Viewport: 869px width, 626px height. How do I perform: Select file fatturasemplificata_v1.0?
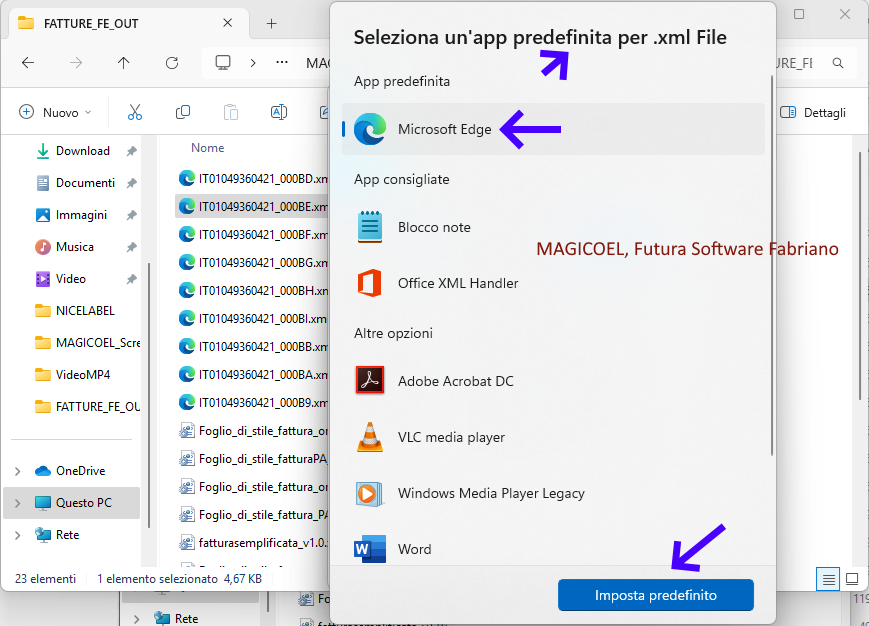point(252,542)
